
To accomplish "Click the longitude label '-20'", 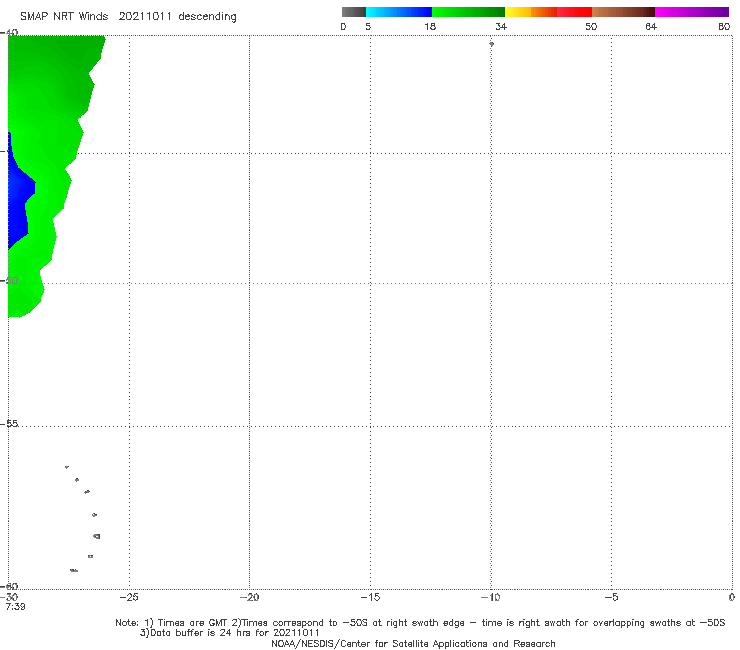I will click(249, 597).
